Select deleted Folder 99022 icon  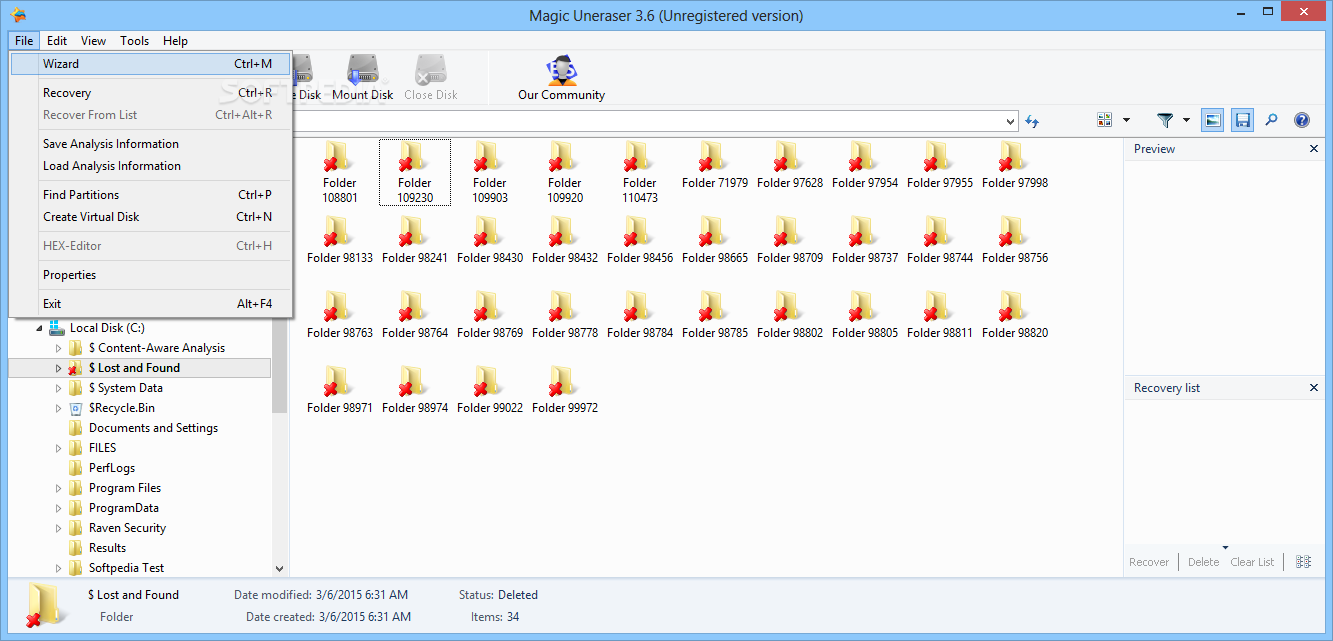(487, 383)
